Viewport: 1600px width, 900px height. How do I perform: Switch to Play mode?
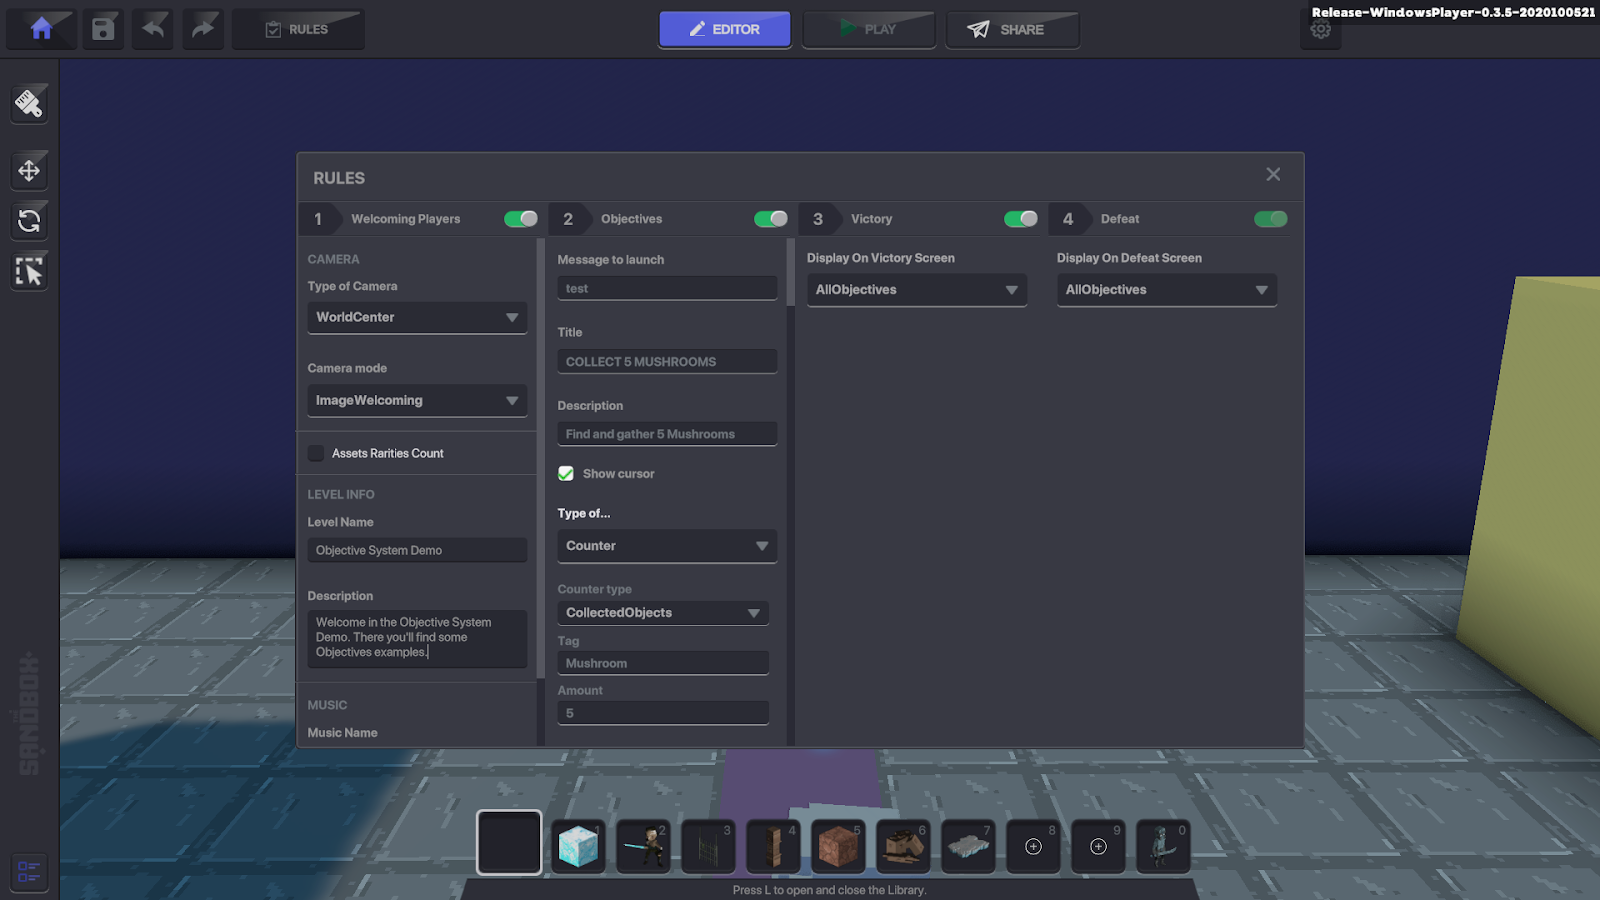click(x=869, y=29)
